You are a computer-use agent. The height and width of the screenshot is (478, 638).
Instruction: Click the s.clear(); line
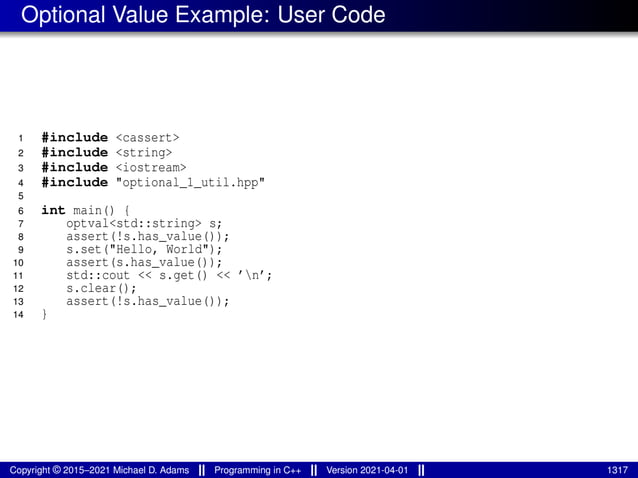pos(101,288)
